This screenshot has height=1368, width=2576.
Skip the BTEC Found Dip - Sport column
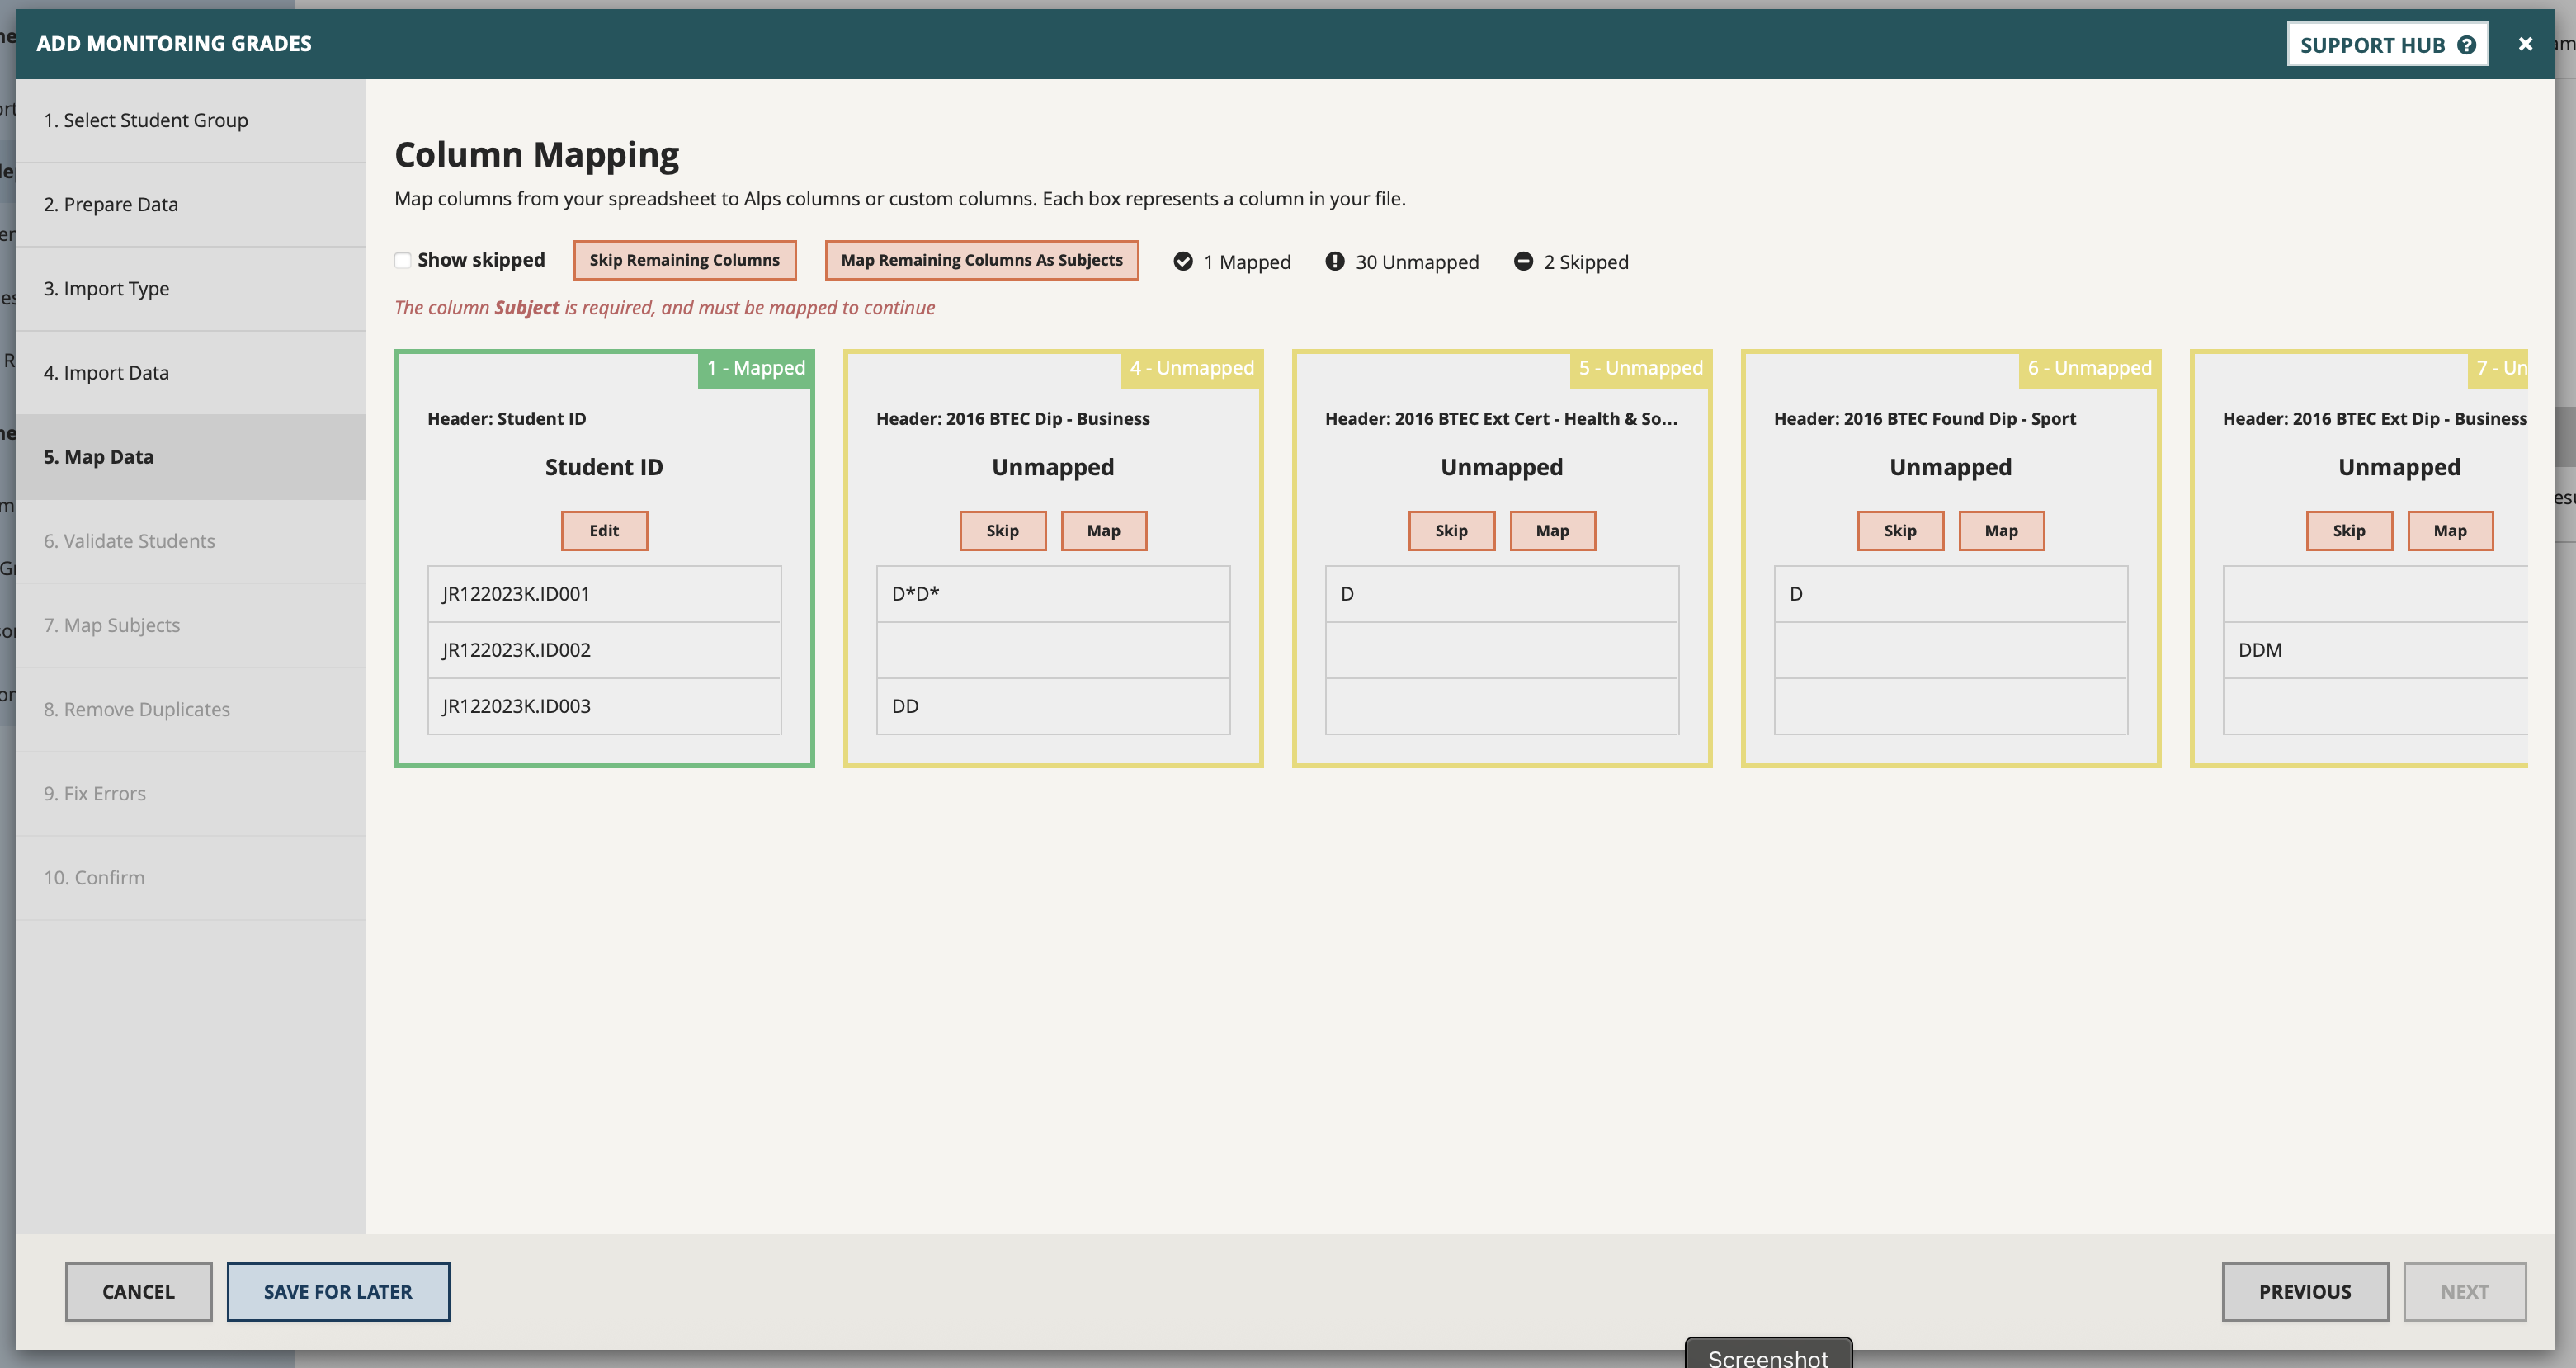(1900, 530)
